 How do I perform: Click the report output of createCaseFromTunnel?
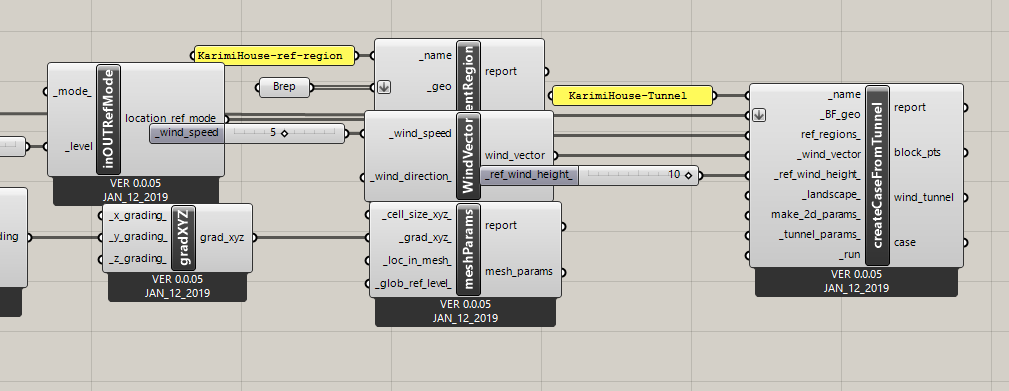point(910,107)
